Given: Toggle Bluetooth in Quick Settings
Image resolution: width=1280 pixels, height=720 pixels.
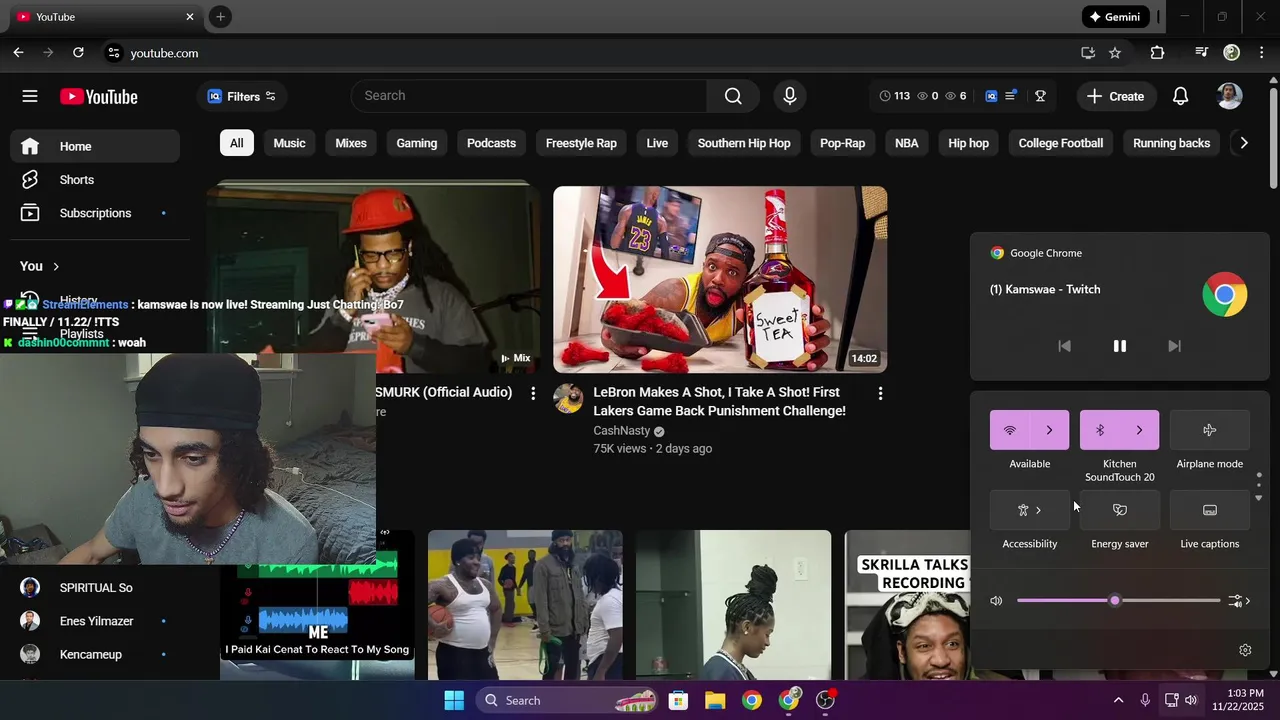Looking at the screenshot, I should coord(1100,430).
